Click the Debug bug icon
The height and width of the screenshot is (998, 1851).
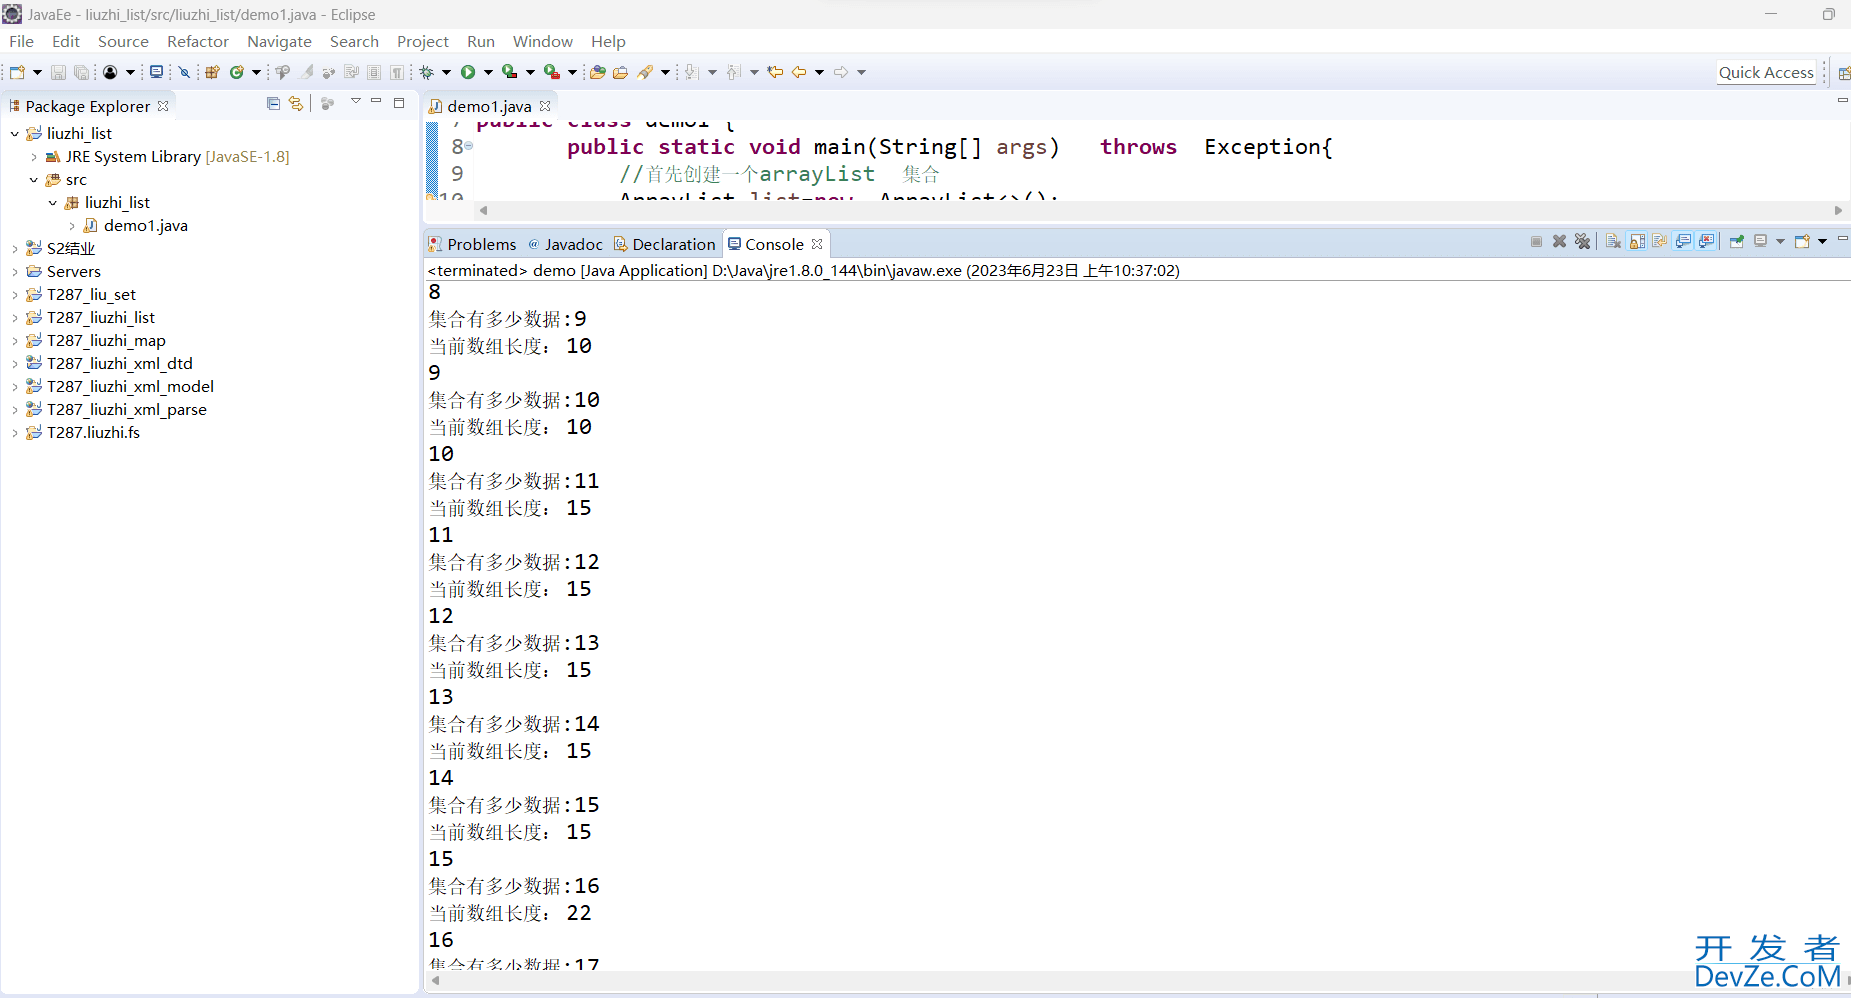[427, 72]
